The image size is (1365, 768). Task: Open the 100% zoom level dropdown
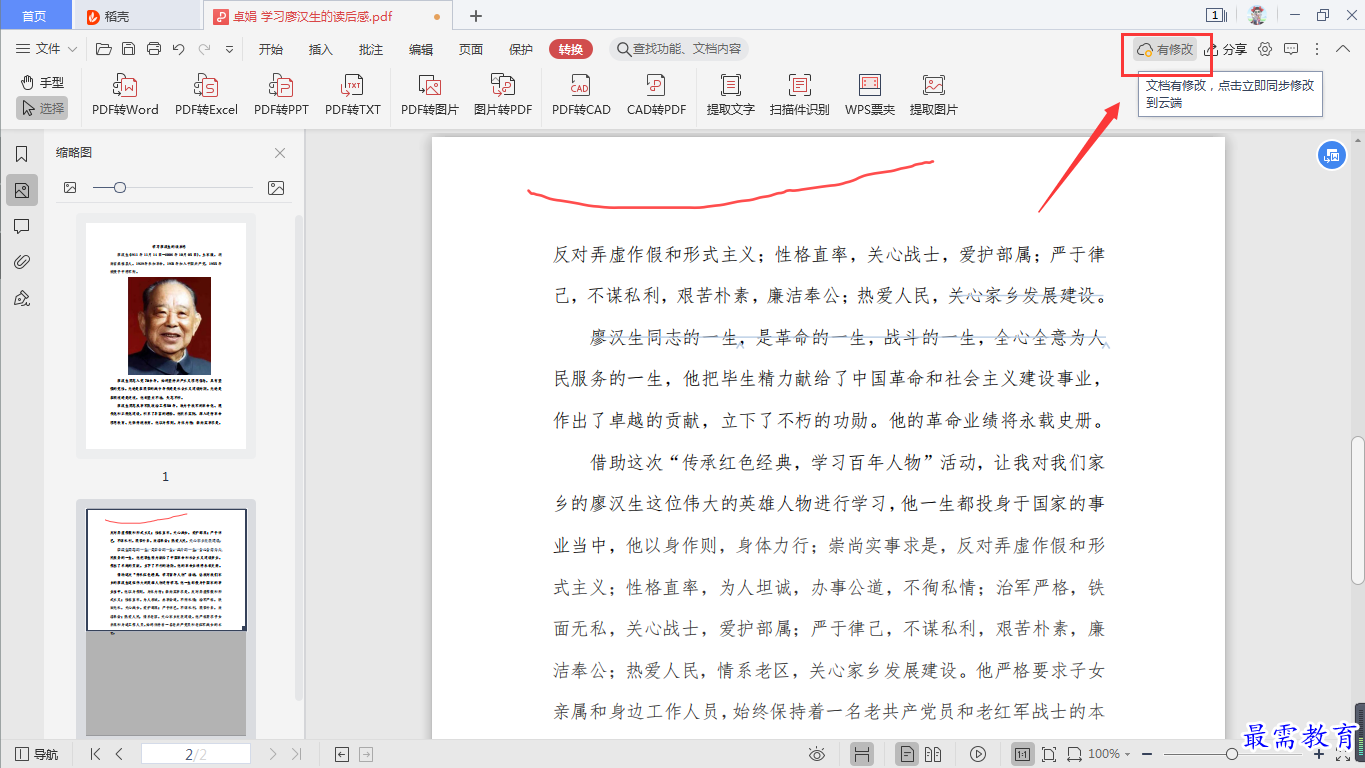(1109, 754)
